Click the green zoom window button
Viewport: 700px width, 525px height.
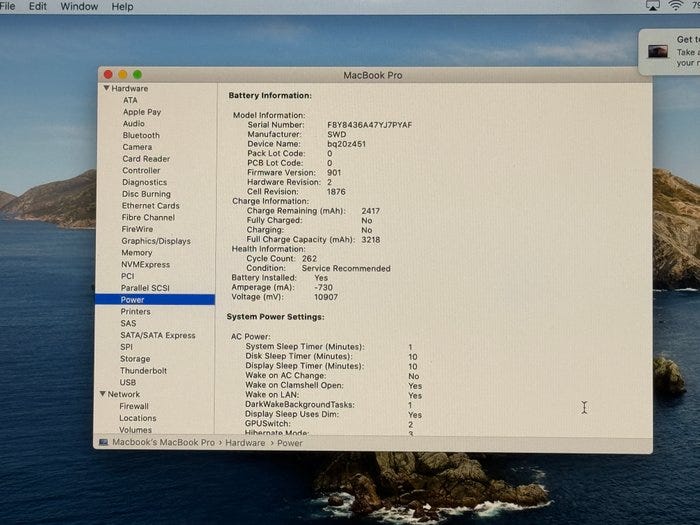point(137,75)
